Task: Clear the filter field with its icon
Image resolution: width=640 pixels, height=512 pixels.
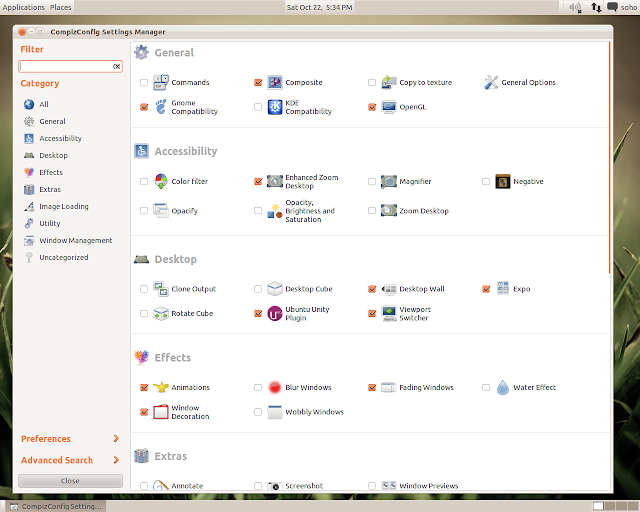Action: [x=116, y=66]
